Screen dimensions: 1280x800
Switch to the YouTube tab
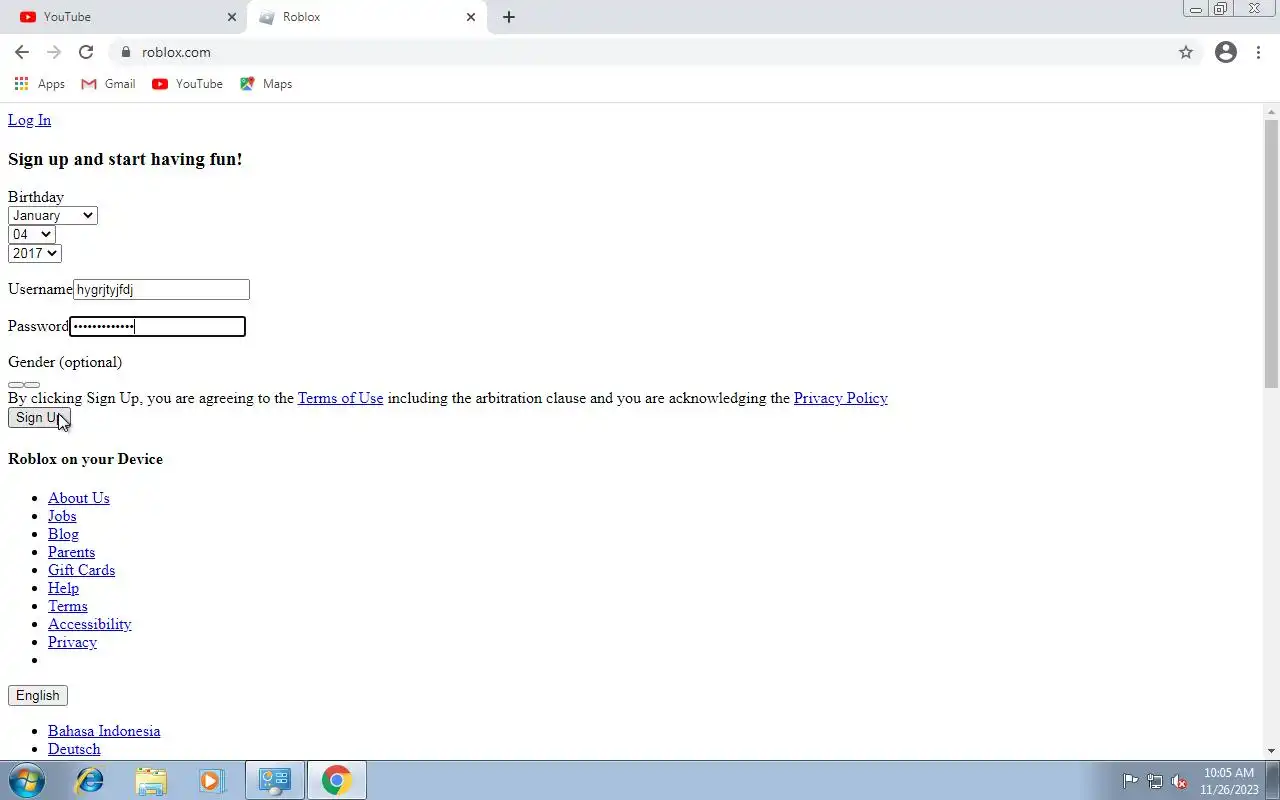pos(125,17)
